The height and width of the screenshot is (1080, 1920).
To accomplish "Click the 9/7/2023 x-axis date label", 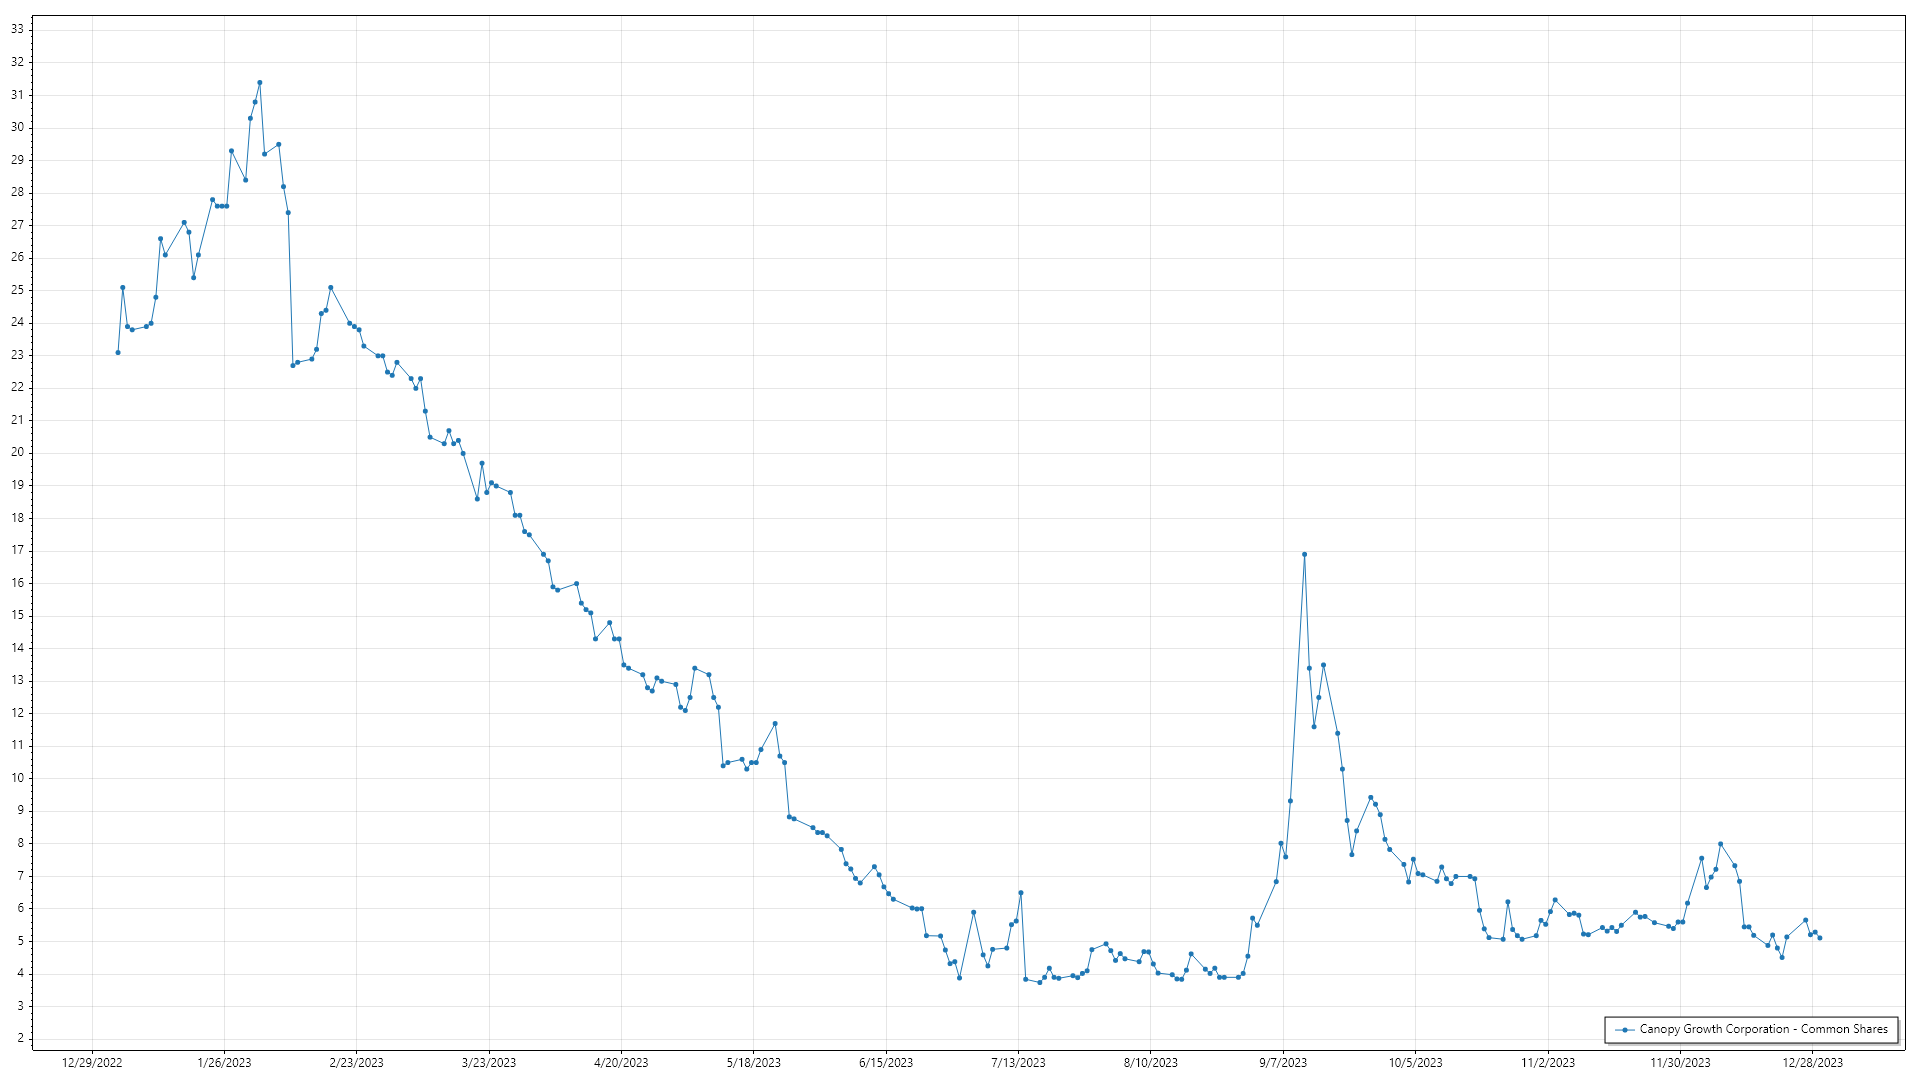I will point(1283,1063).
